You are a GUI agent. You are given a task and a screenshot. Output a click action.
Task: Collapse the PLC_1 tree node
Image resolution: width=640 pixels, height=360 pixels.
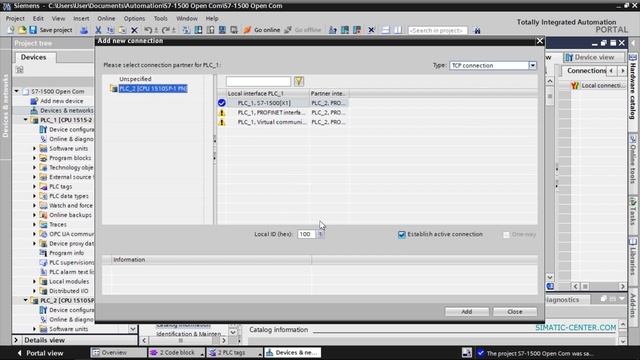(x=25, y=120)
